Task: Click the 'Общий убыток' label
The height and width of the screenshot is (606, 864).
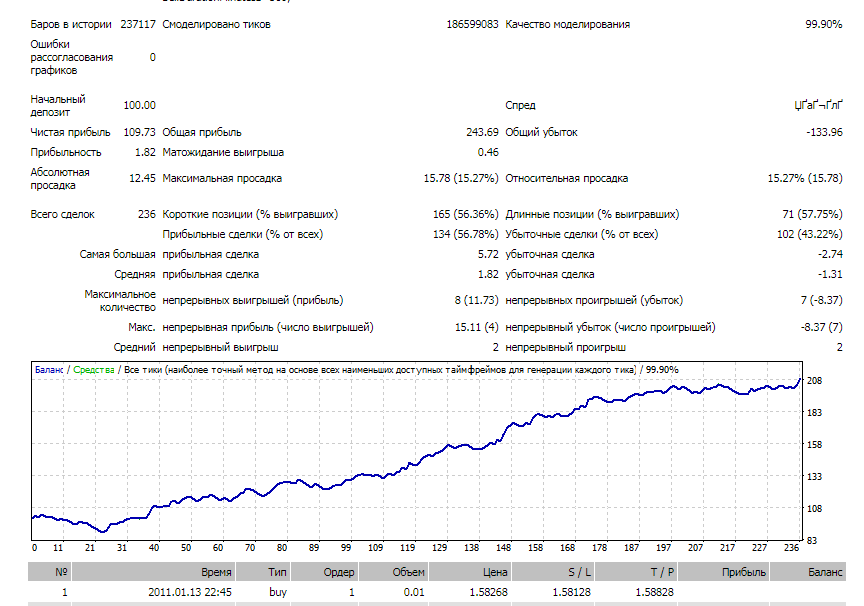Action: (x=541, y=132)
